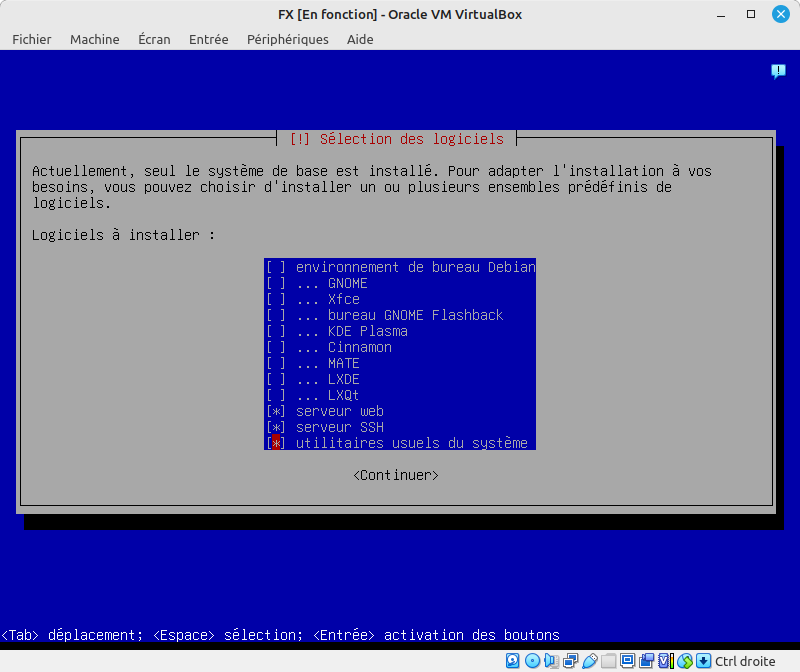Click the mouse integration status icon
This screenshot has height=672, width=800.
(685, 661)
